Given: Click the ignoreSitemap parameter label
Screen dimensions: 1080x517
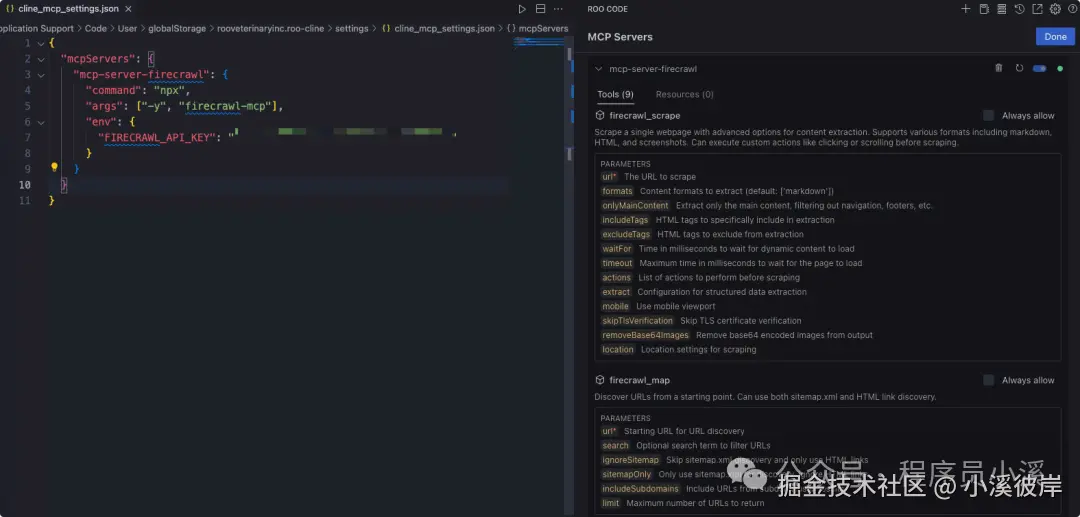Looking at the screenshot, I should click(630, 460).
